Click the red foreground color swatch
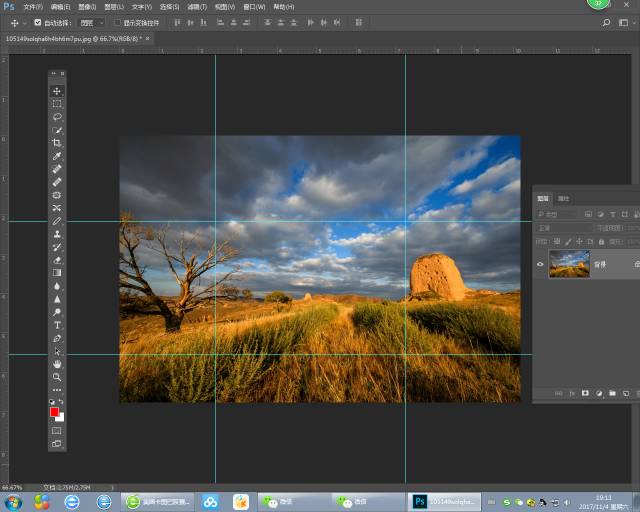 [55, 411]
